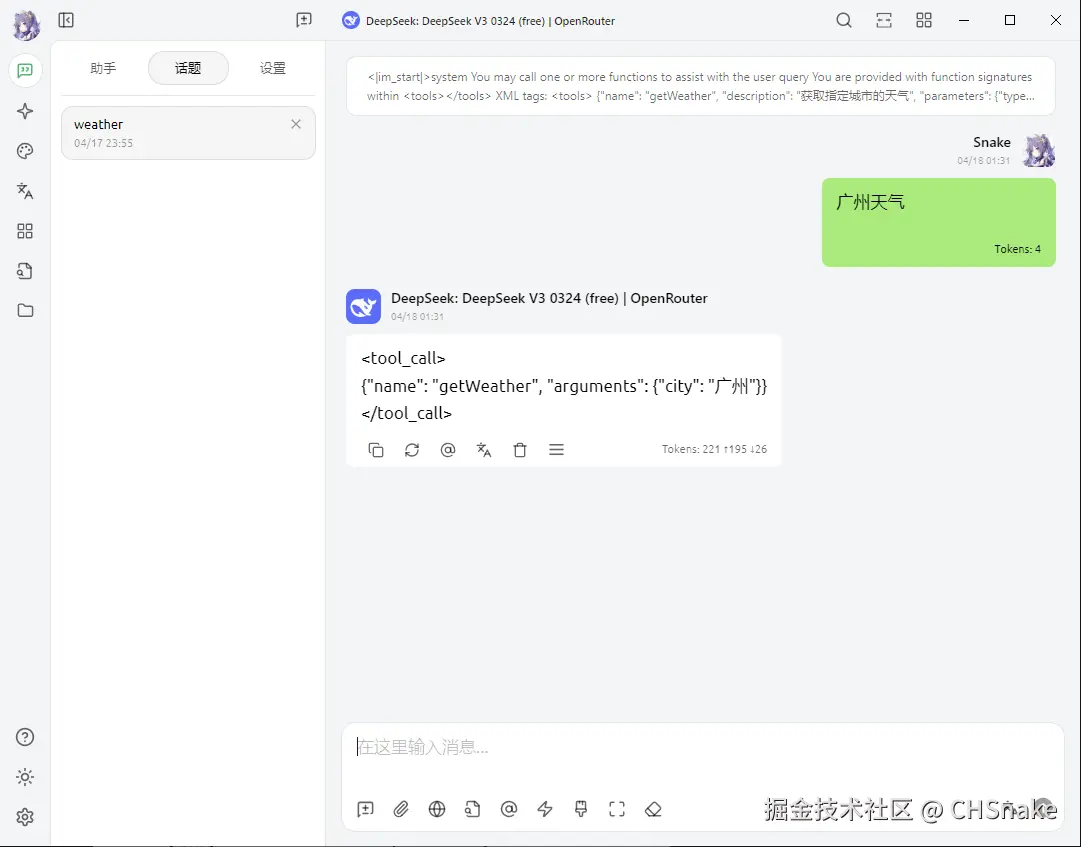Open the user avatar in the sidebar

pyautogui.click(x=26, y=25)
